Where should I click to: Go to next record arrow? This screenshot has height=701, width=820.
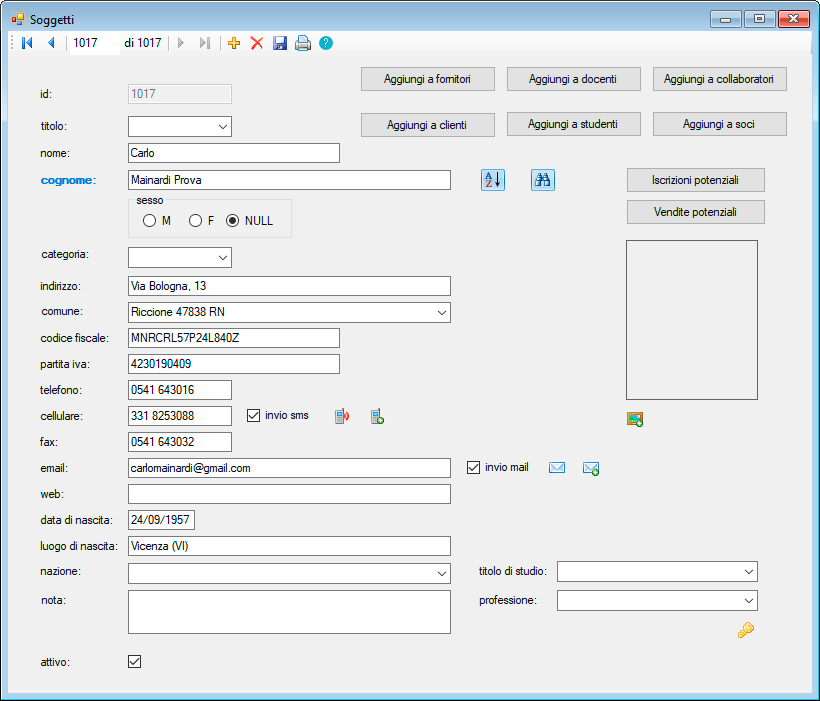[x=181, y=43]
